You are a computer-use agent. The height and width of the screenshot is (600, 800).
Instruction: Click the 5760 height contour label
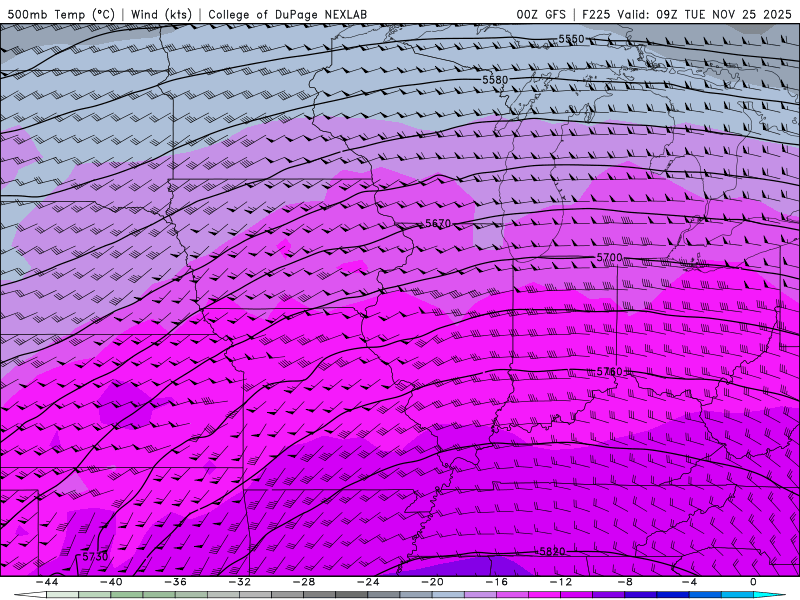(609, 371)
